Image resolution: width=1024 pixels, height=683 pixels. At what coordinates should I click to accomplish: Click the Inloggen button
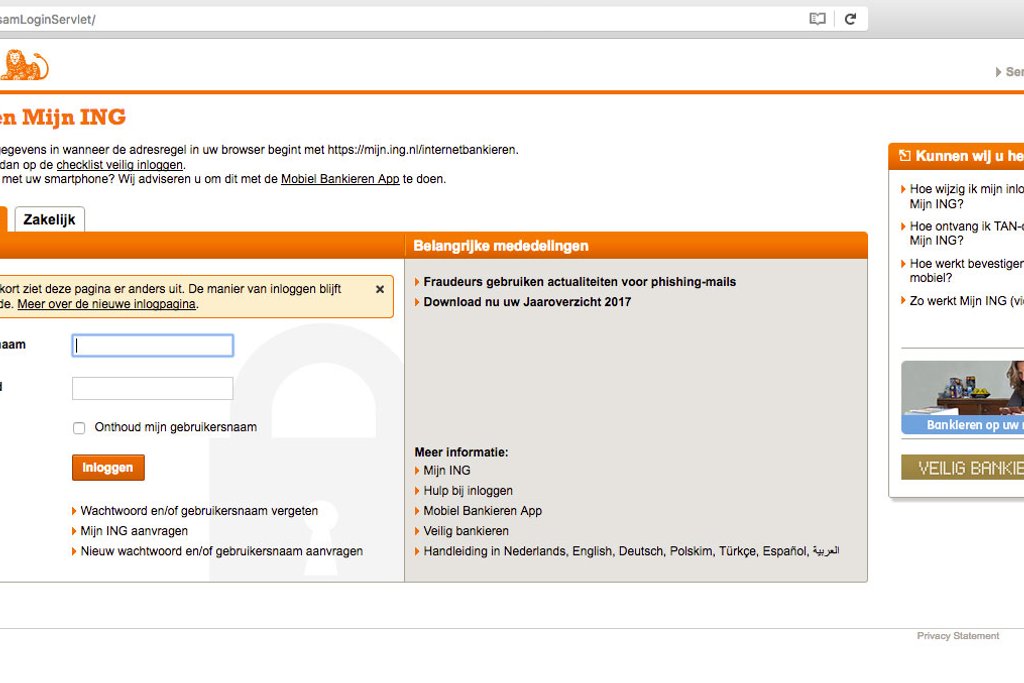click(108, 468)
